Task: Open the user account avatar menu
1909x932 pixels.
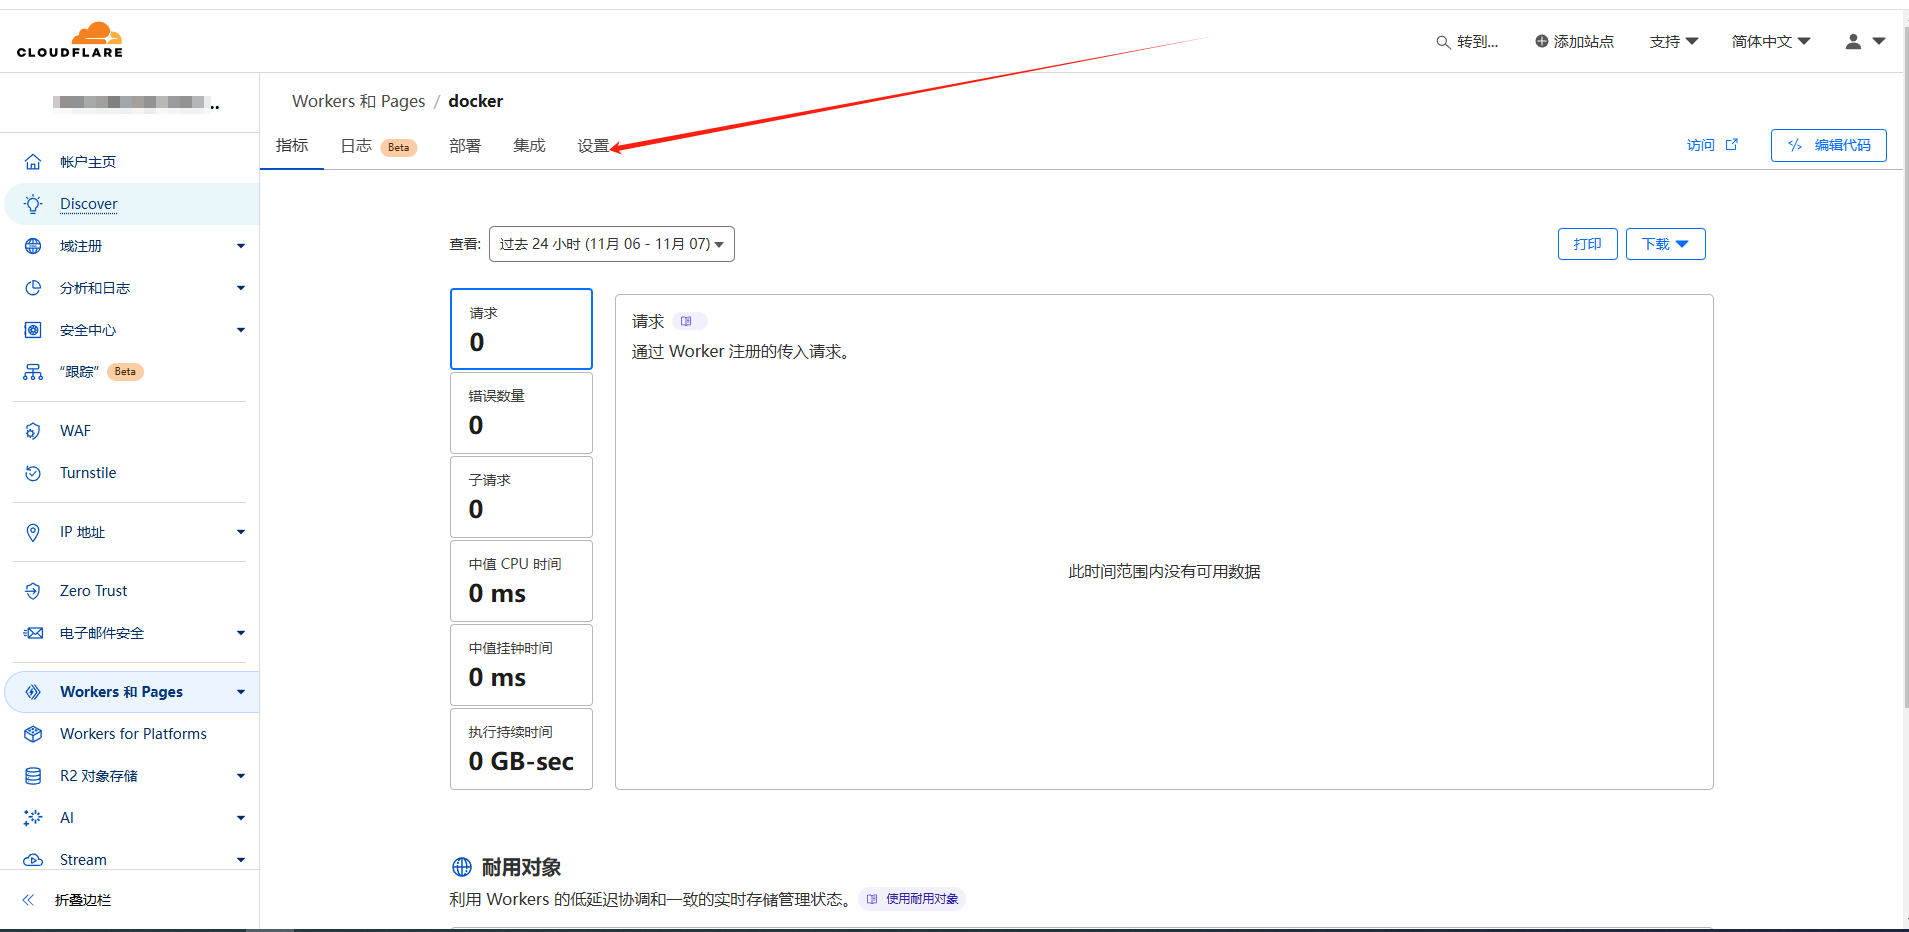Action: coord(1865,41)
